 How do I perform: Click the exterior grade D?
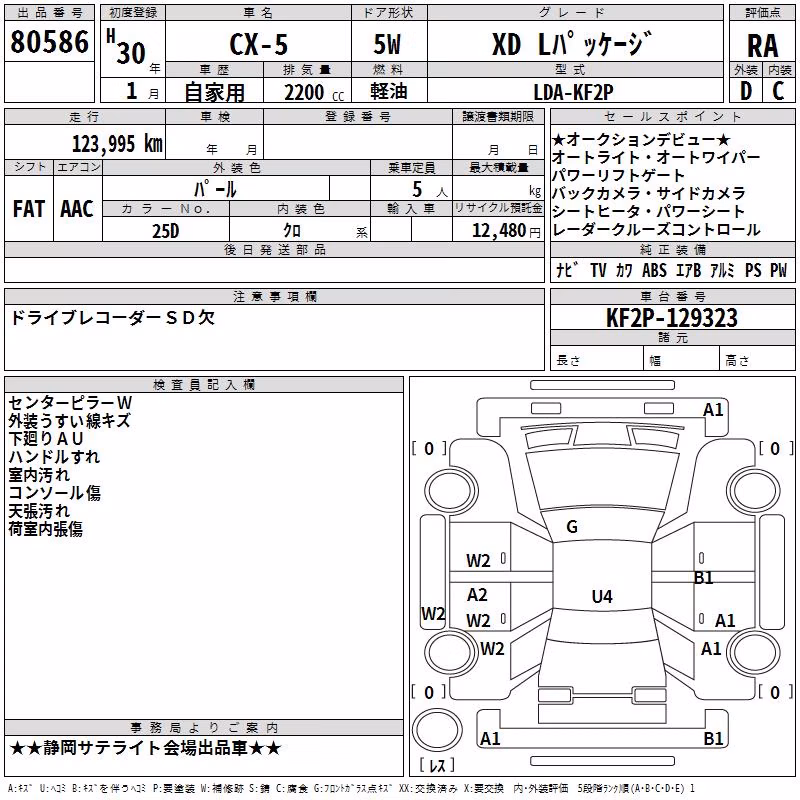746,91
